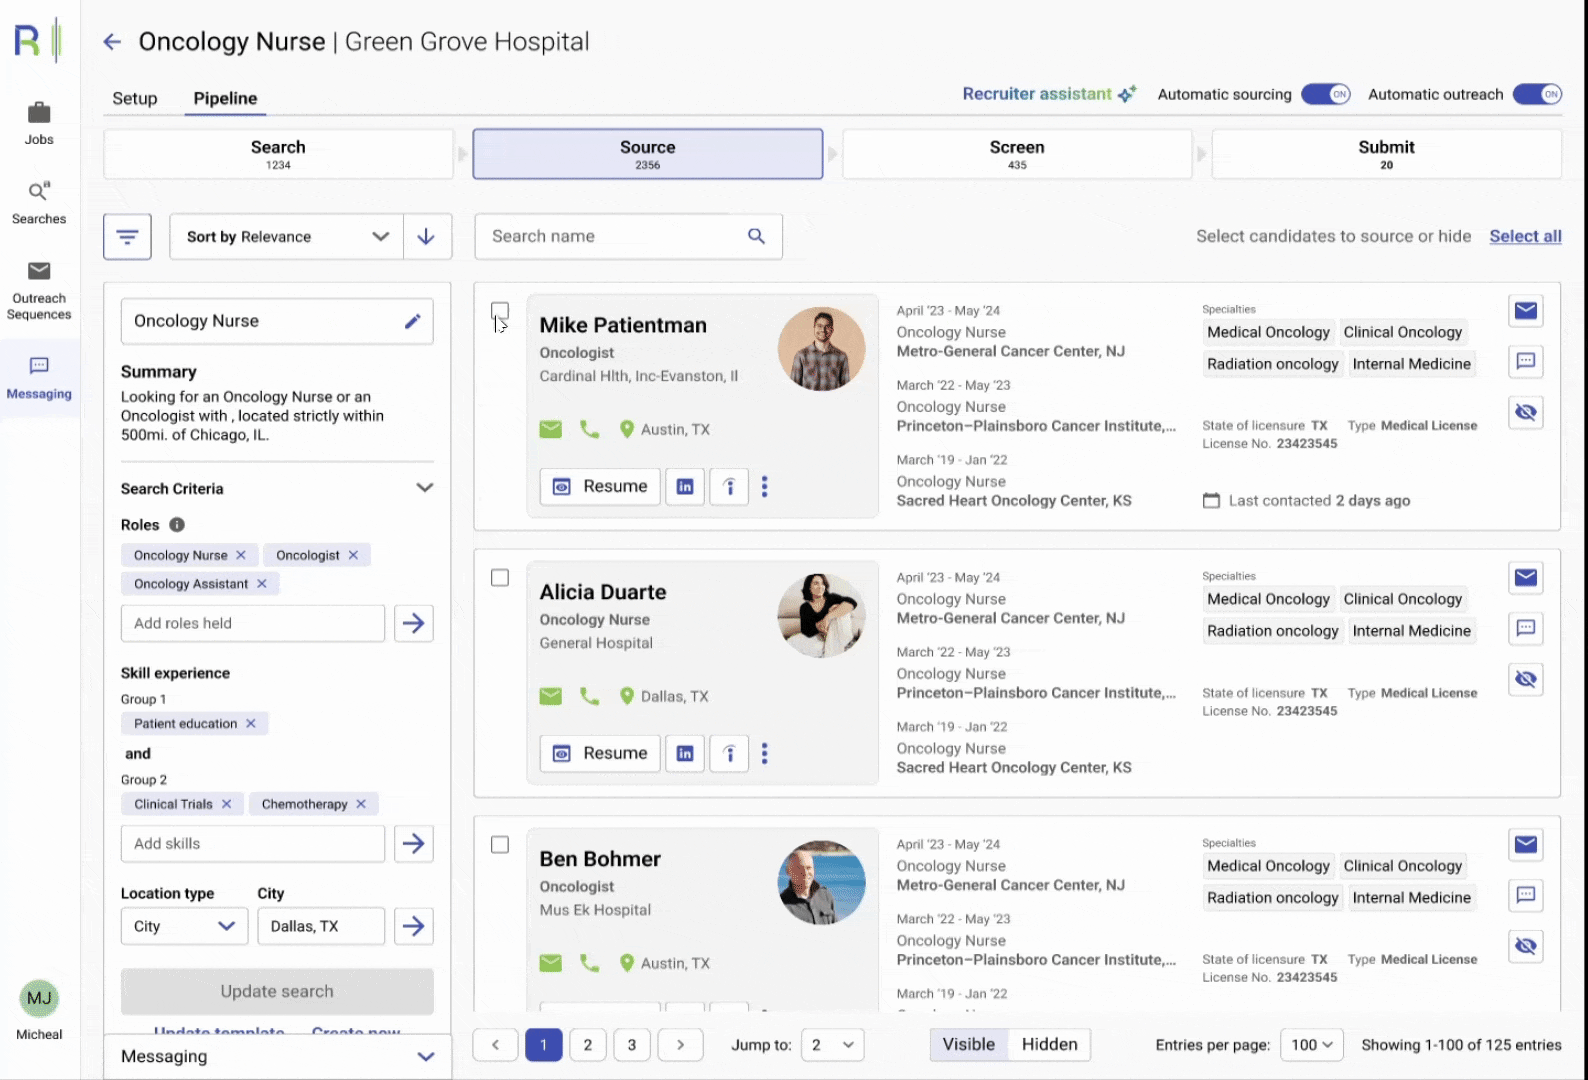View Mike Patientman's Resume
This screenshot has width=1588, height=1080.
600,487
